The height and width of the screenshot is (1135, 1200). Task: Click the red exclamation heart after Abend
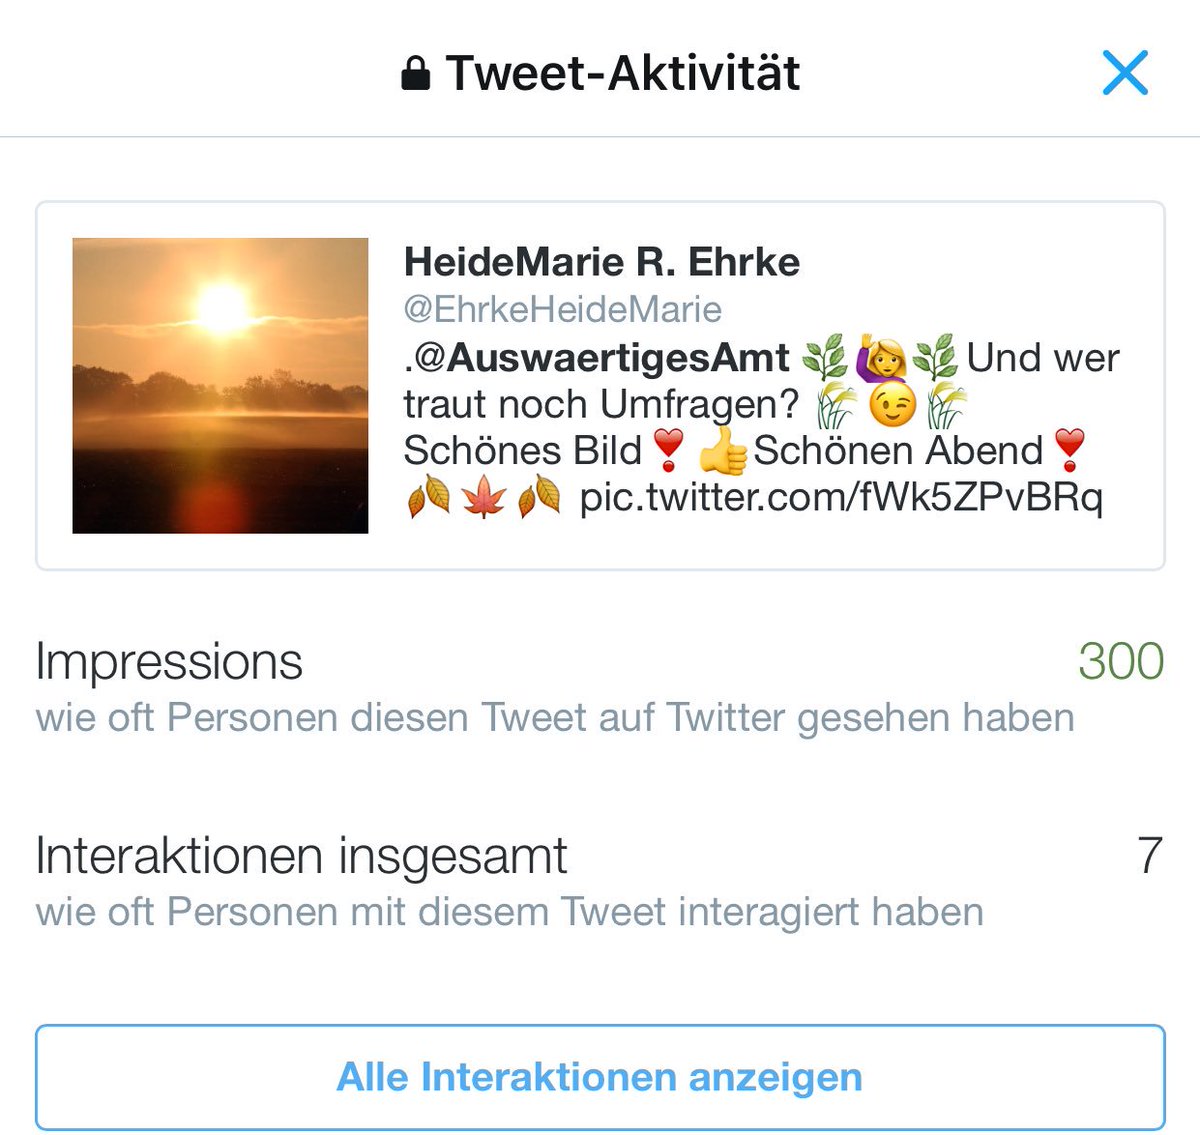[1070, 451]
